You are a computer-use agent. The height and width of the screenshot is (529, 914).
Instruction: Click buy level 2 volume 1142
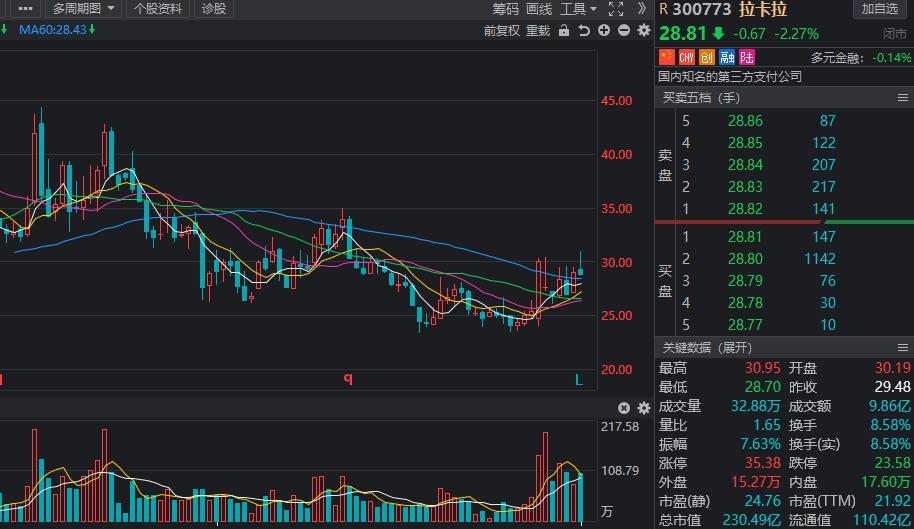[x=820, y=259]
